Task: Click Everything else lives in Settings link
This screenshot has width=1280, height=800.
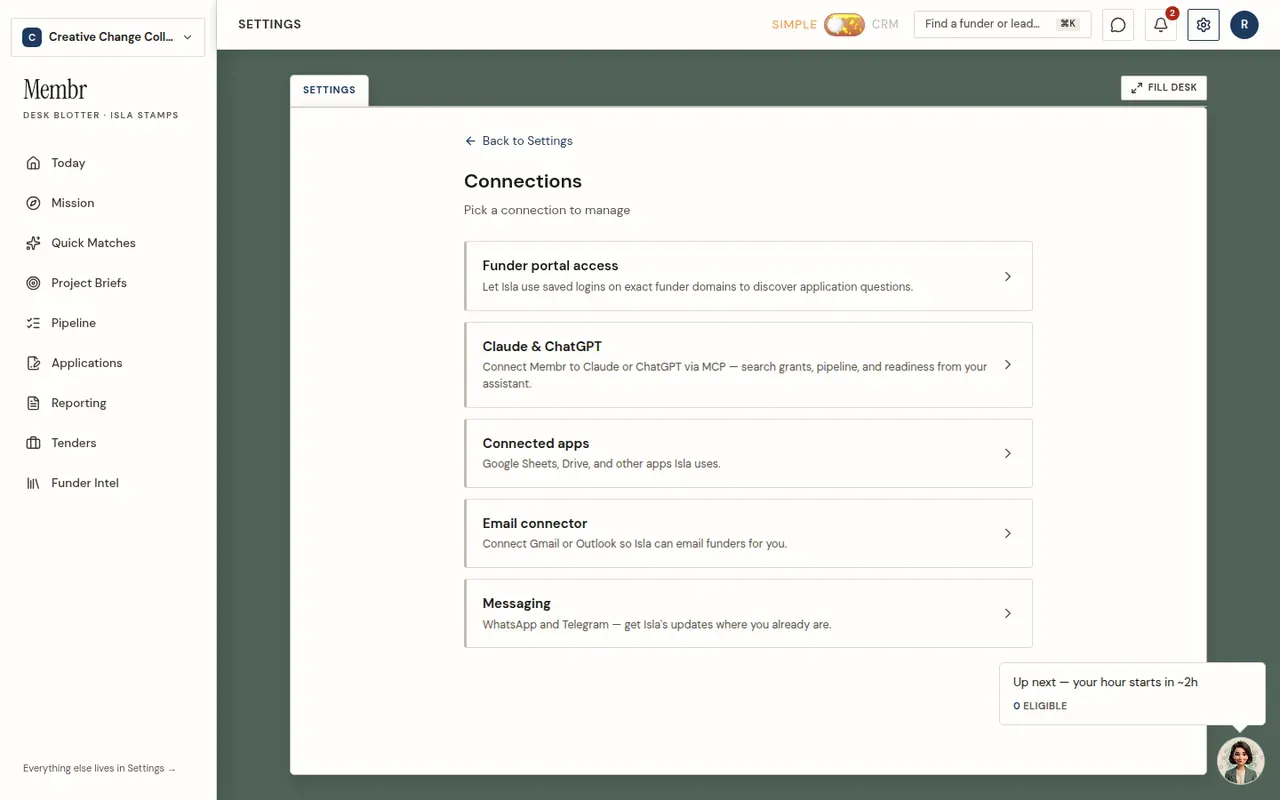Action: [99, 768]
